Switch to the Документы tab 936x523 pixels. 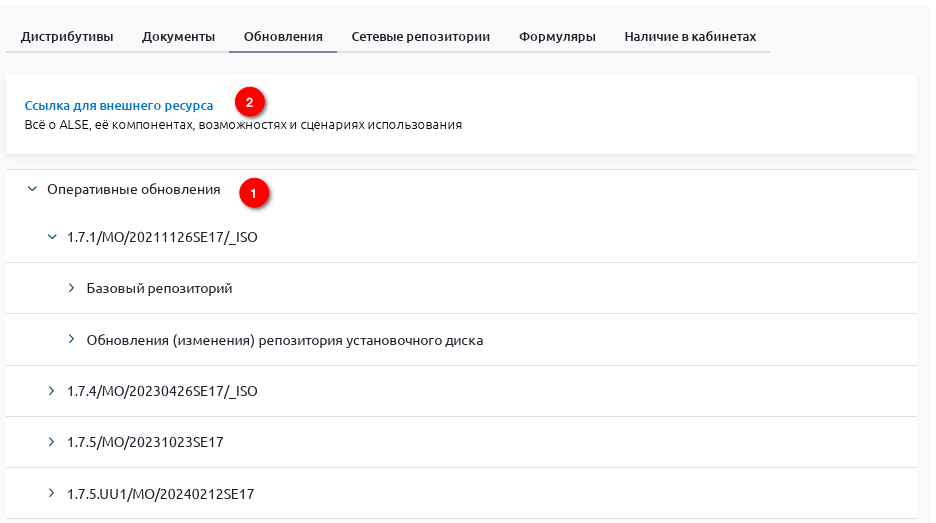(179, 37)
